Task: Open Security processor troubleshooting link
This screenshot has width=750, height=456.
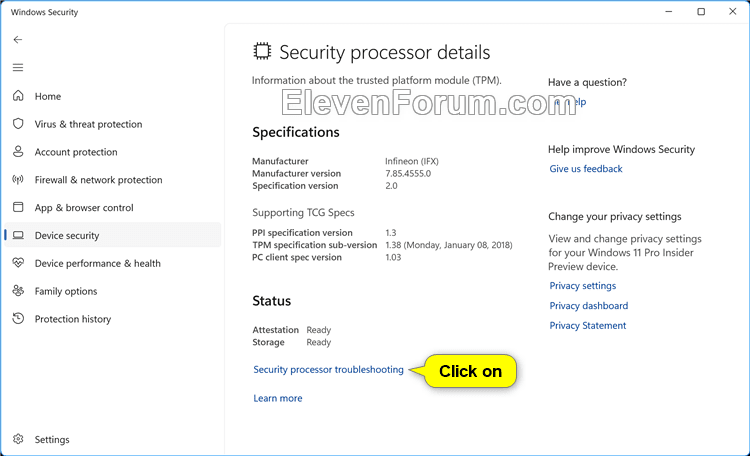Action: click(x=328, y=369)
